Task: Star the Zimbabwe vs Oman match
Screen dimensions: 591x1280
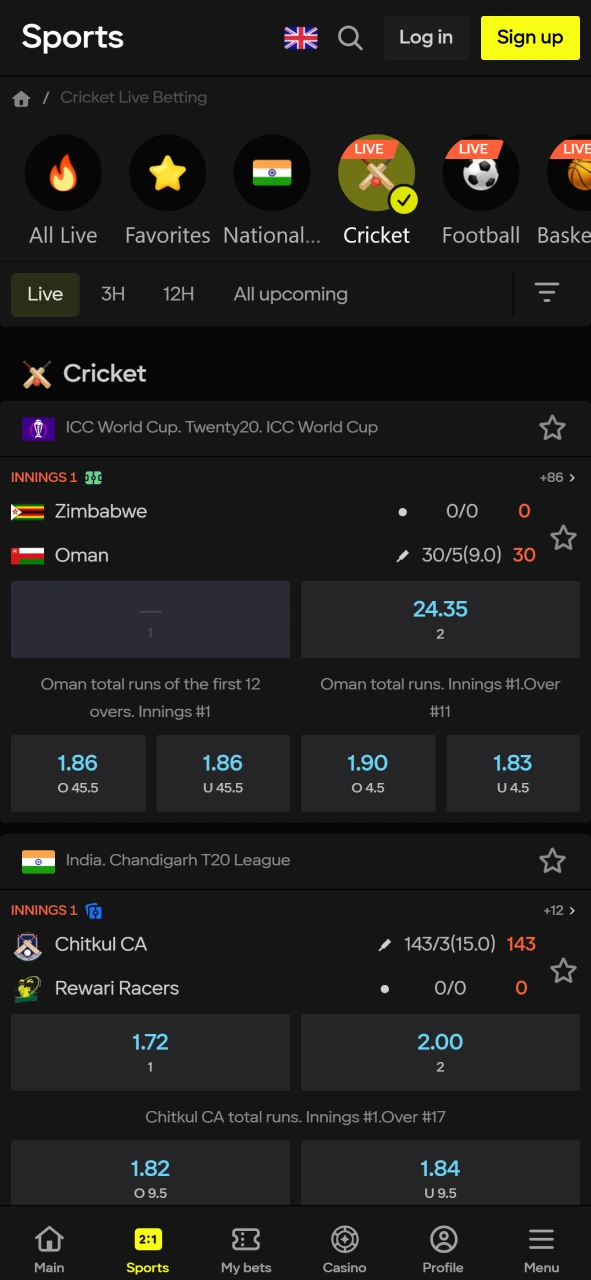Action: coord(563,537)
